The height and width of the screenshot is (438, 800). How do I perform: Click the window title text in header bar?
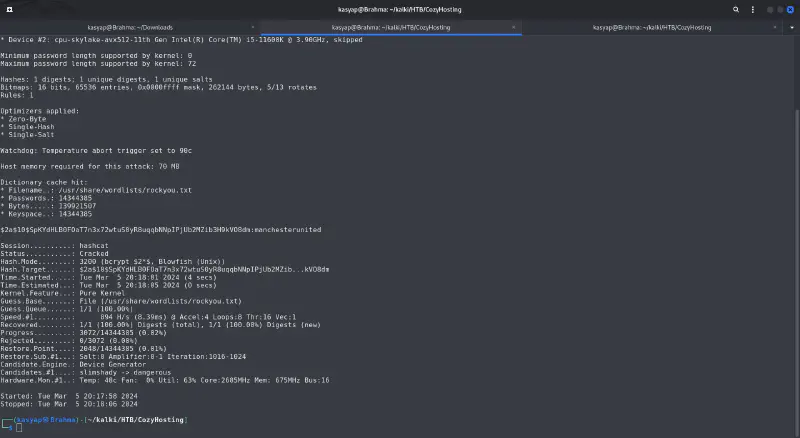[x=399, y=10]
